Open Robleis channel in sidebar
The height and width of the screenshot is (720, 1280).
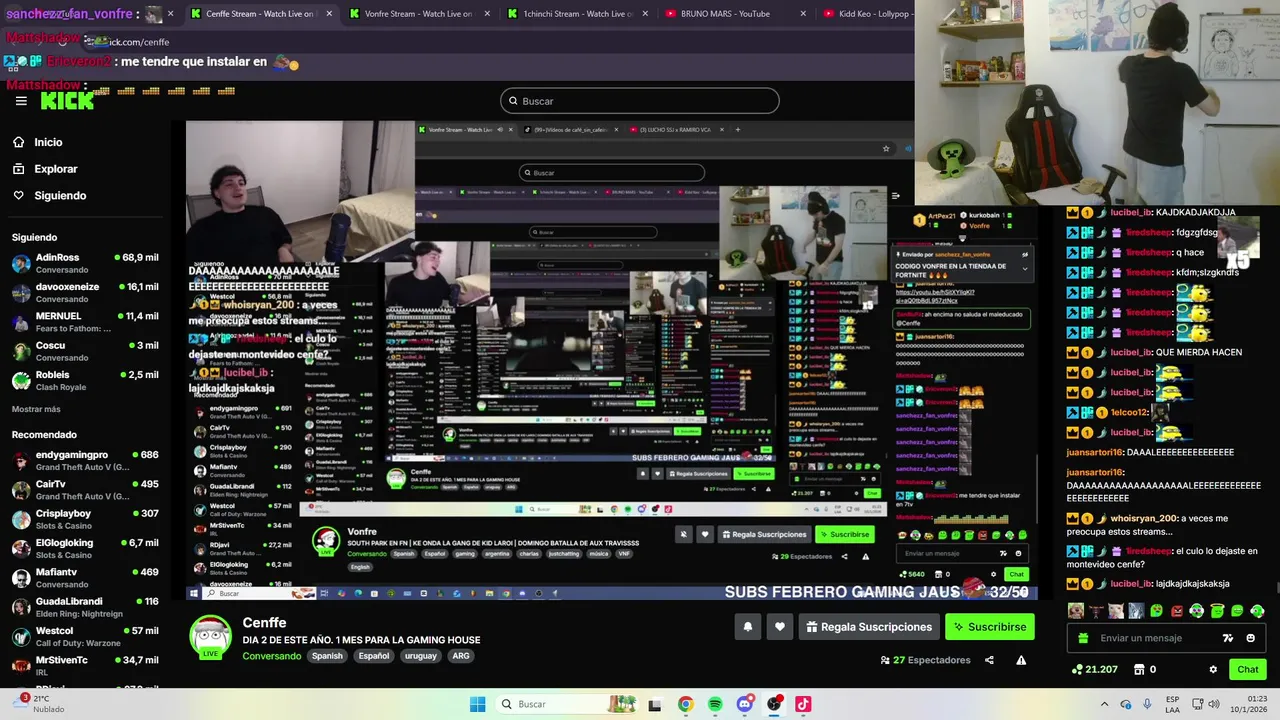coord(85,380)
